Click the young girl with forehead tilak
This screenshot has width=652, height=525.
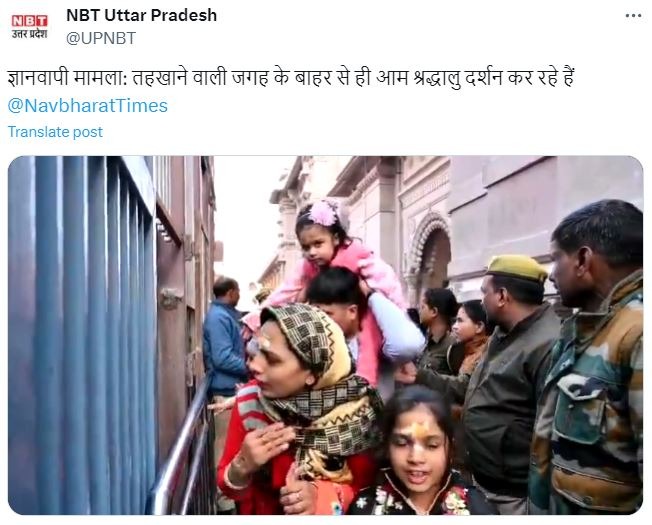pos(418,451)
